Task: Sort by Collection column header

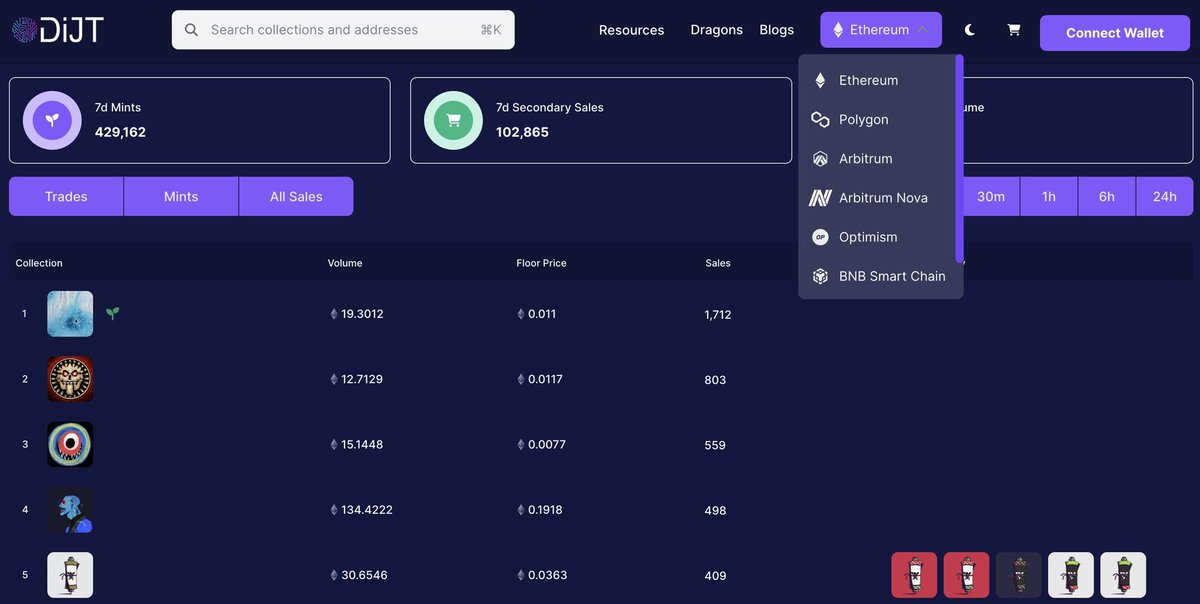Action: [39, 263]
